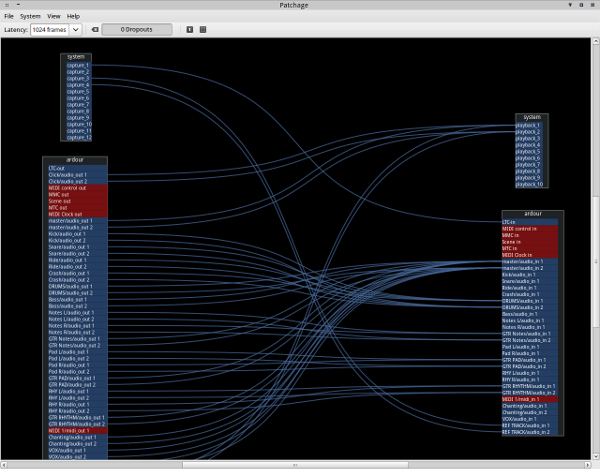This screenshot has width=600, height=469.
Task: Click the playback_10 port
Action: click(529, 184)
